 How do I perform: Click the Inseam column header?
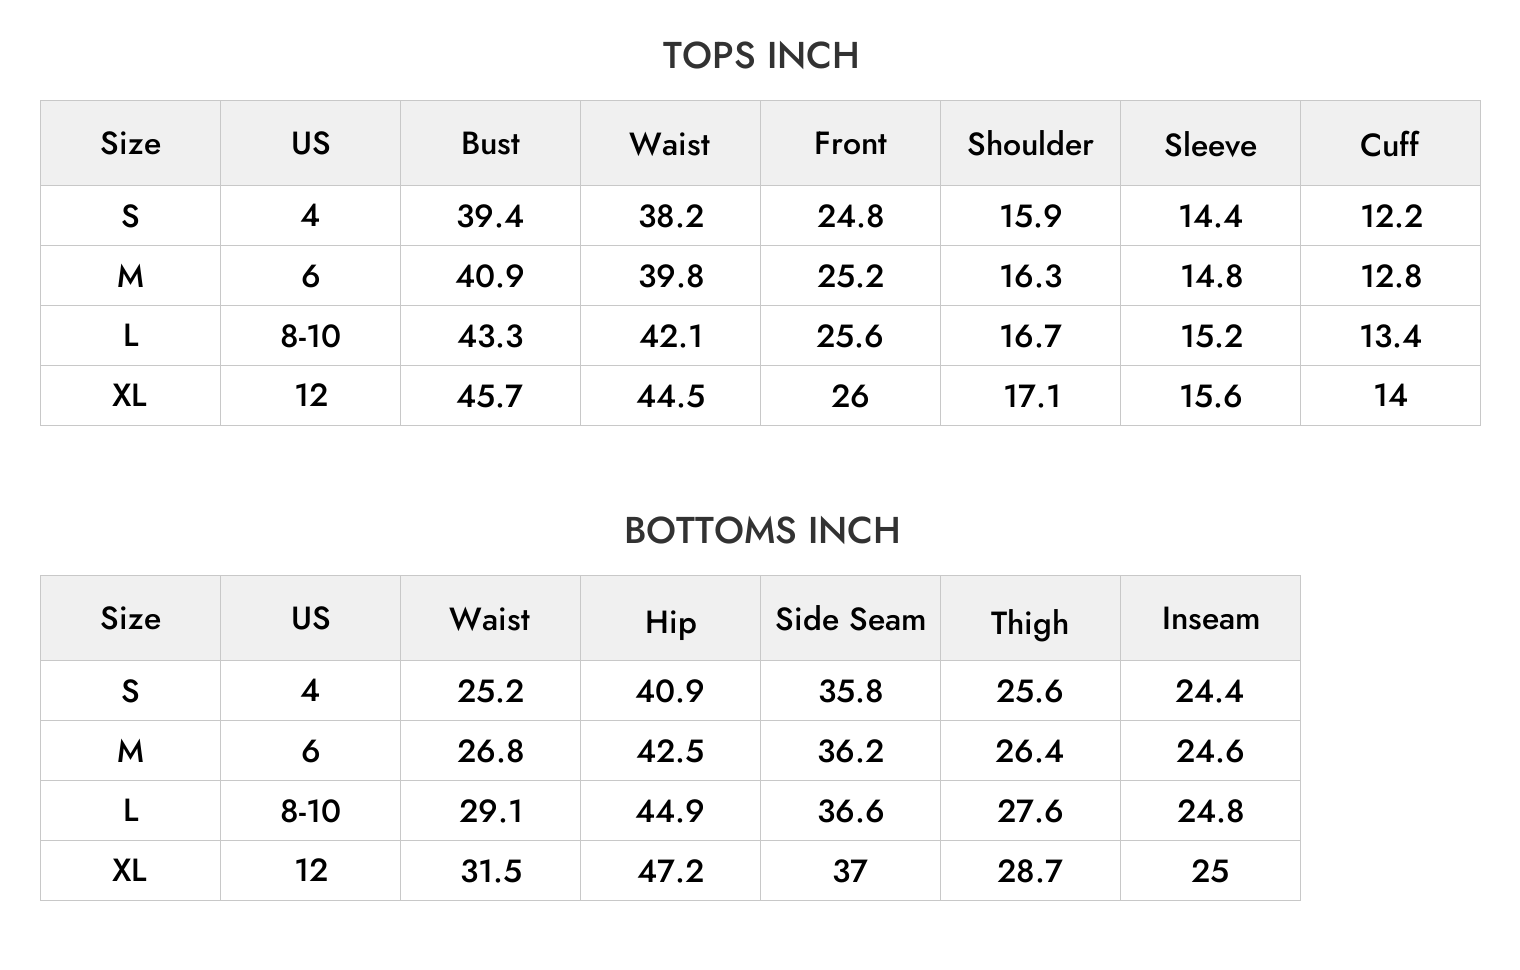coord(1210,619)
